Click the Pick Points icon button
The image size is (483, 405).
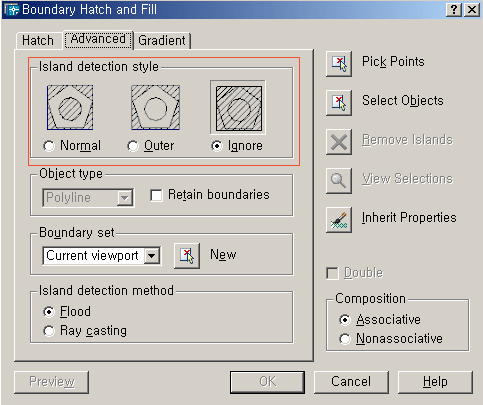339,64
